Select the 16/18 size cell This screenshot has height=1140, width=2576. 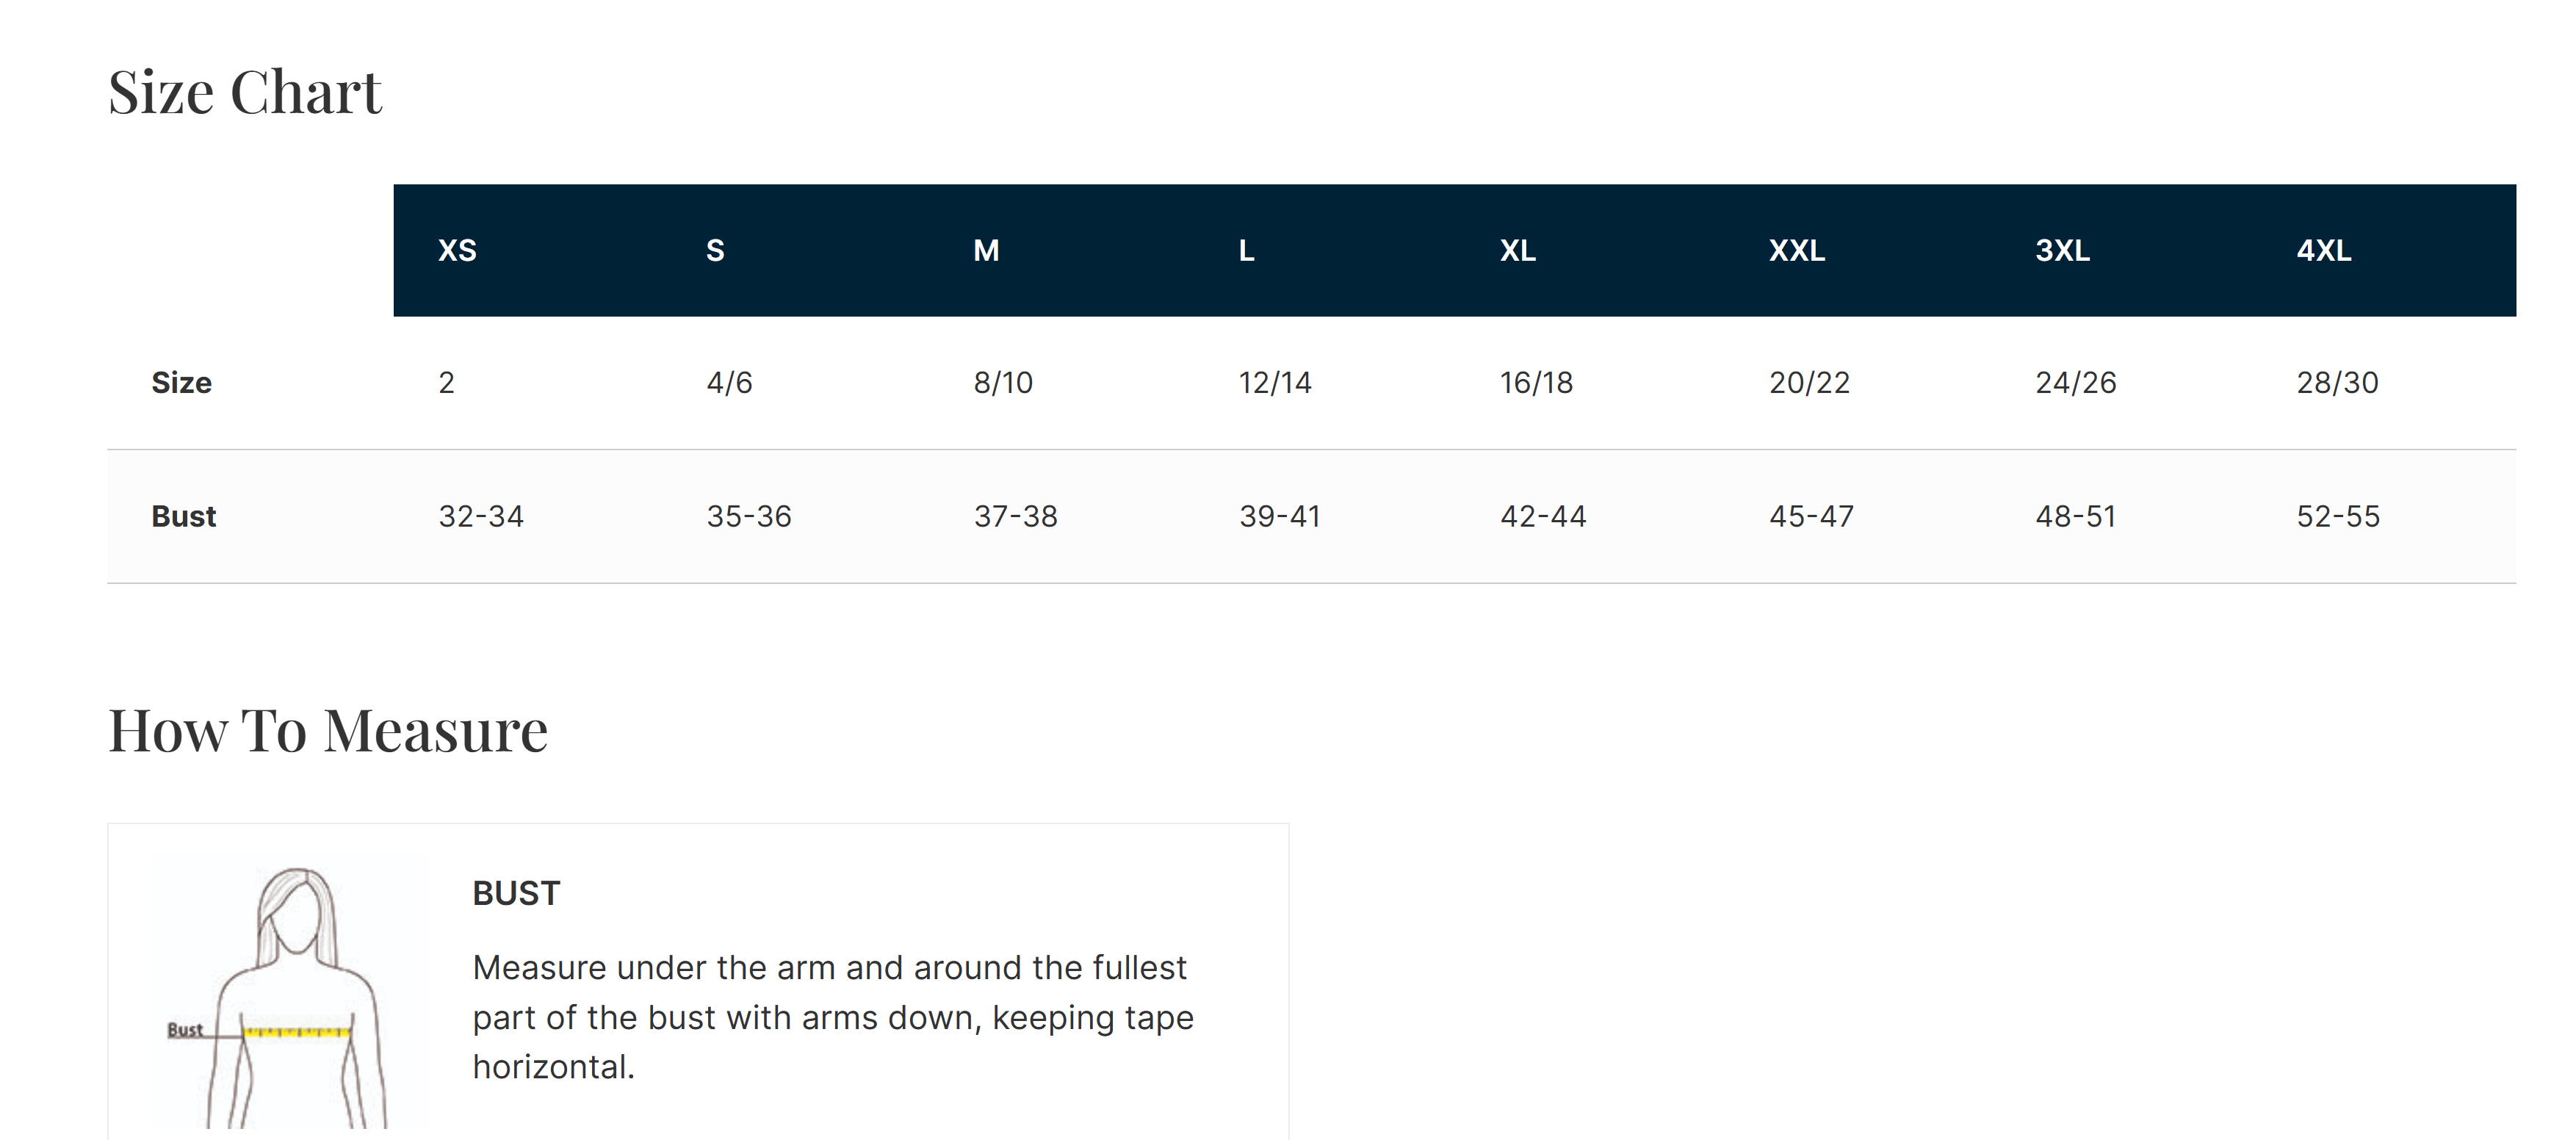coord(1536,383)
